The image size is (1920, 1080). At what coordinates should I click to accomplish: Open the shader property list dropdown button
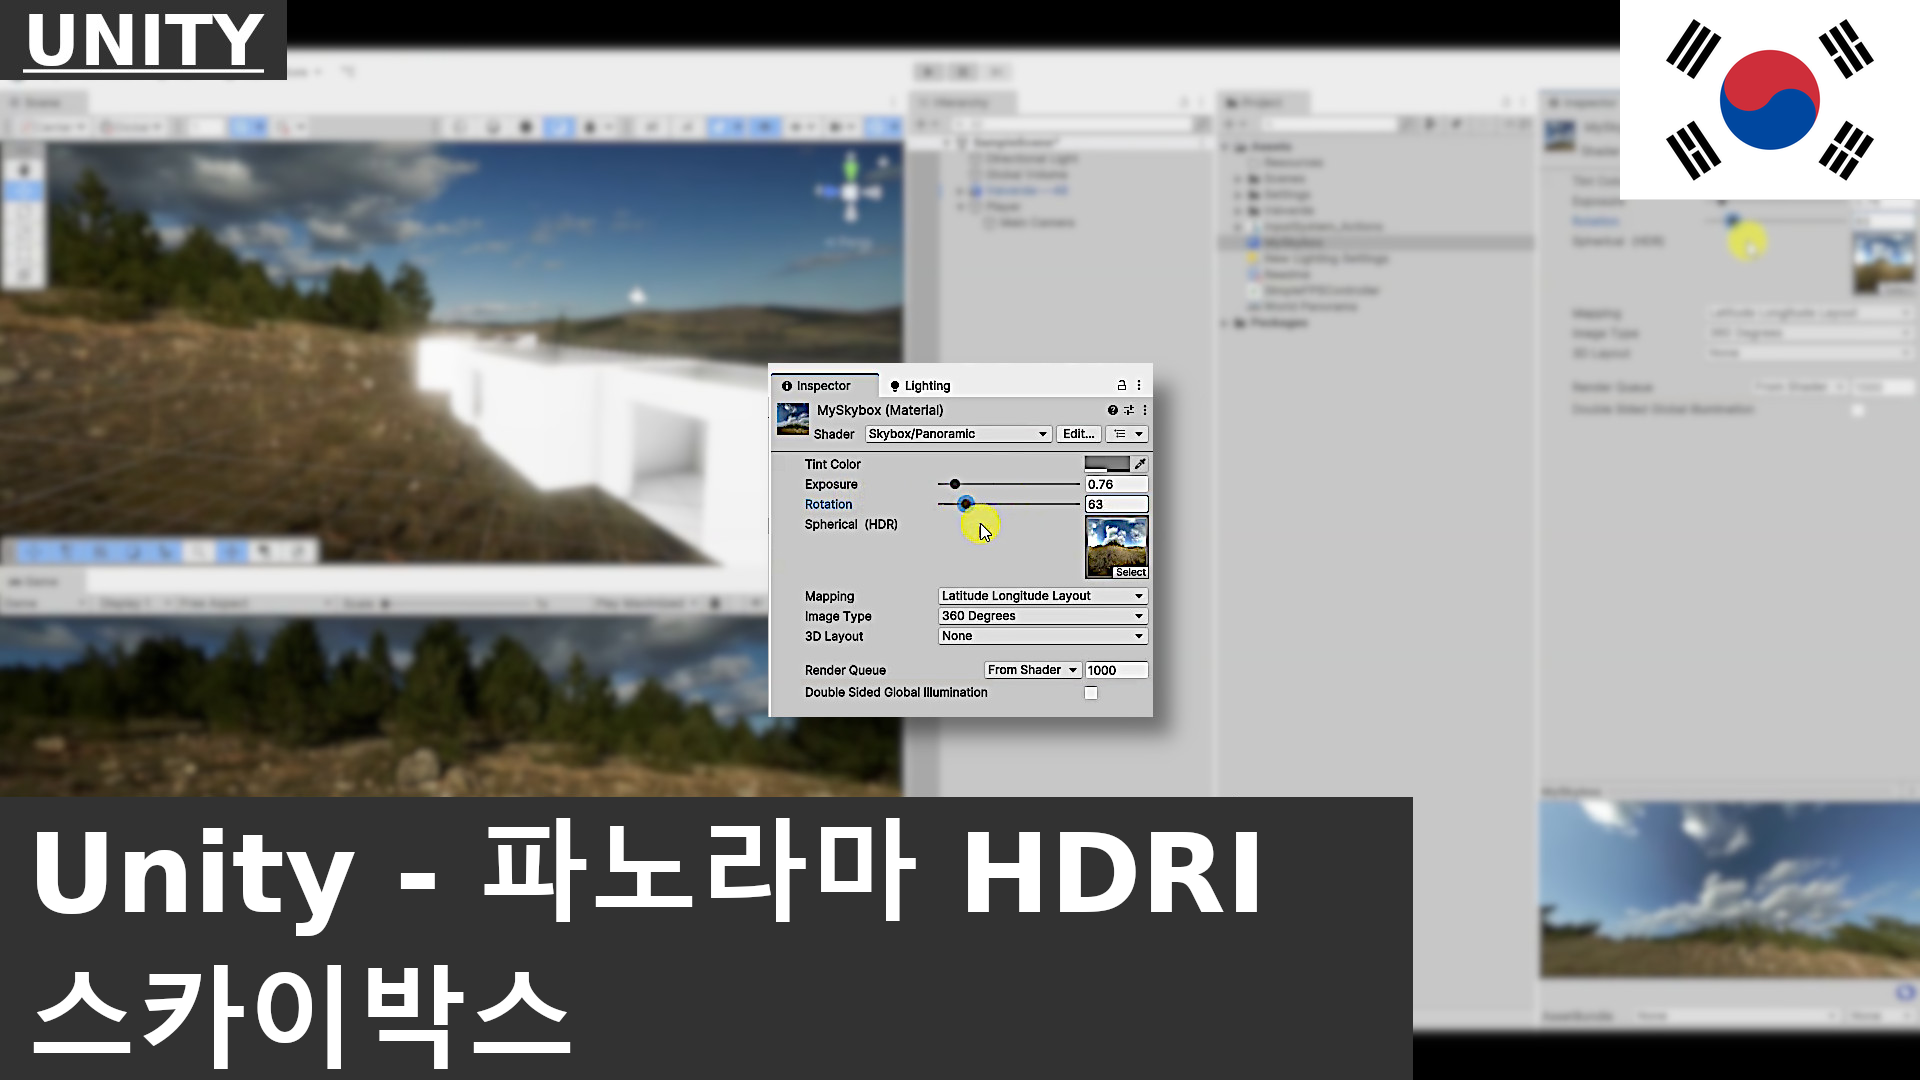click(1127, 434)
